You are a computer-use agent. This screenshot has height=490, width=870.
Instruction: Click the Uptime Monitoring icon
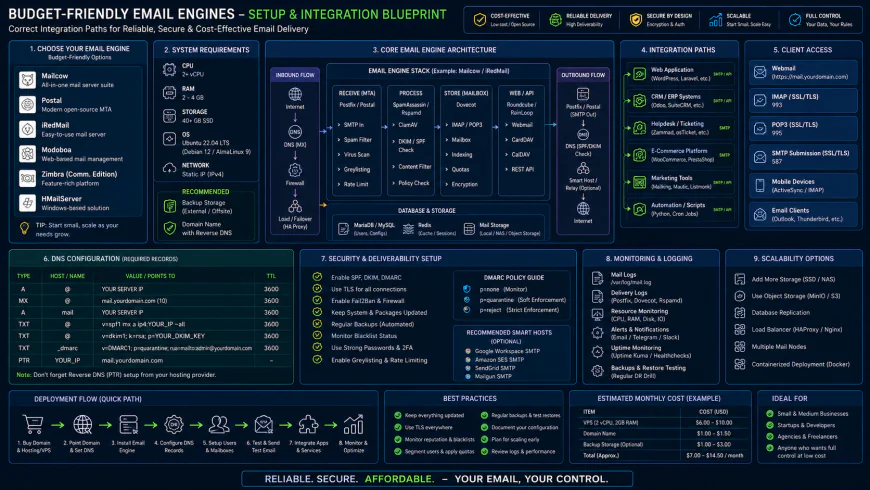[598, 351]
